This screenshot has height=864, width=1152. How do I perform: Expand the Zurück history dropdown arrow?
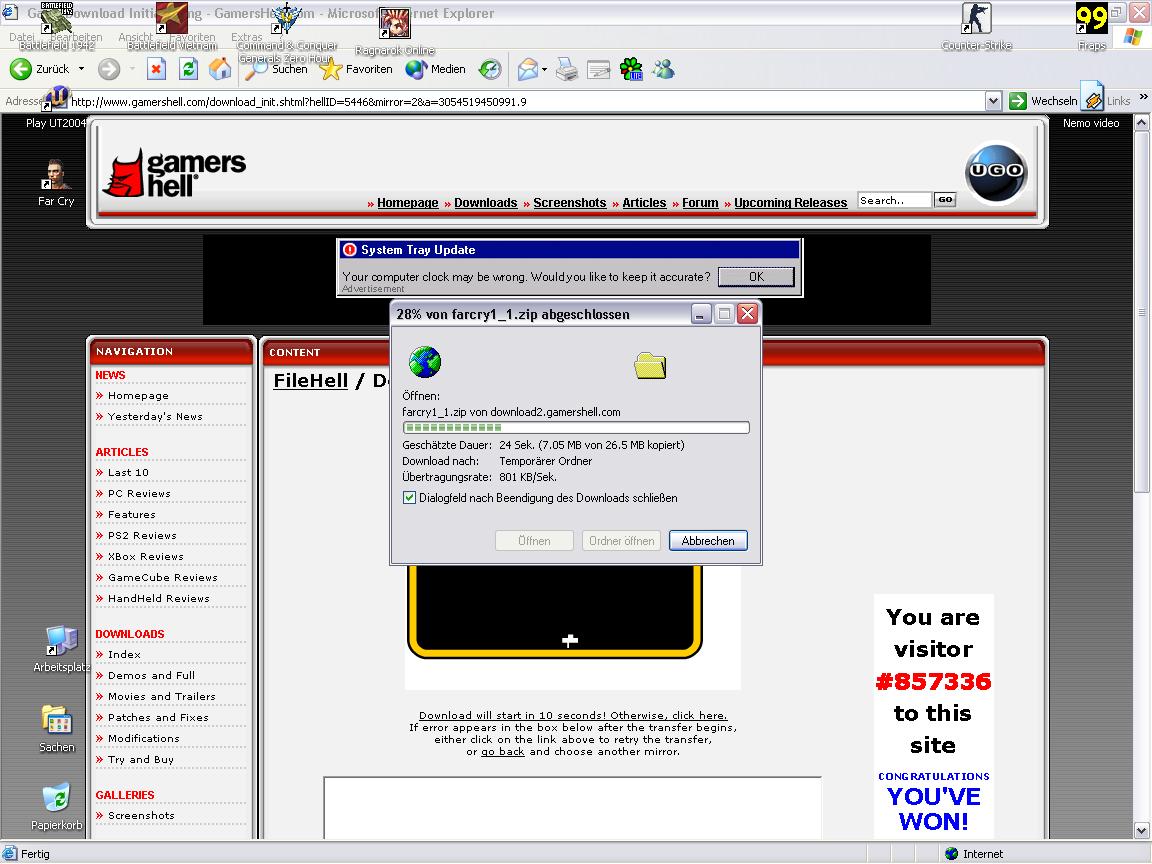(x=81, y=69)
